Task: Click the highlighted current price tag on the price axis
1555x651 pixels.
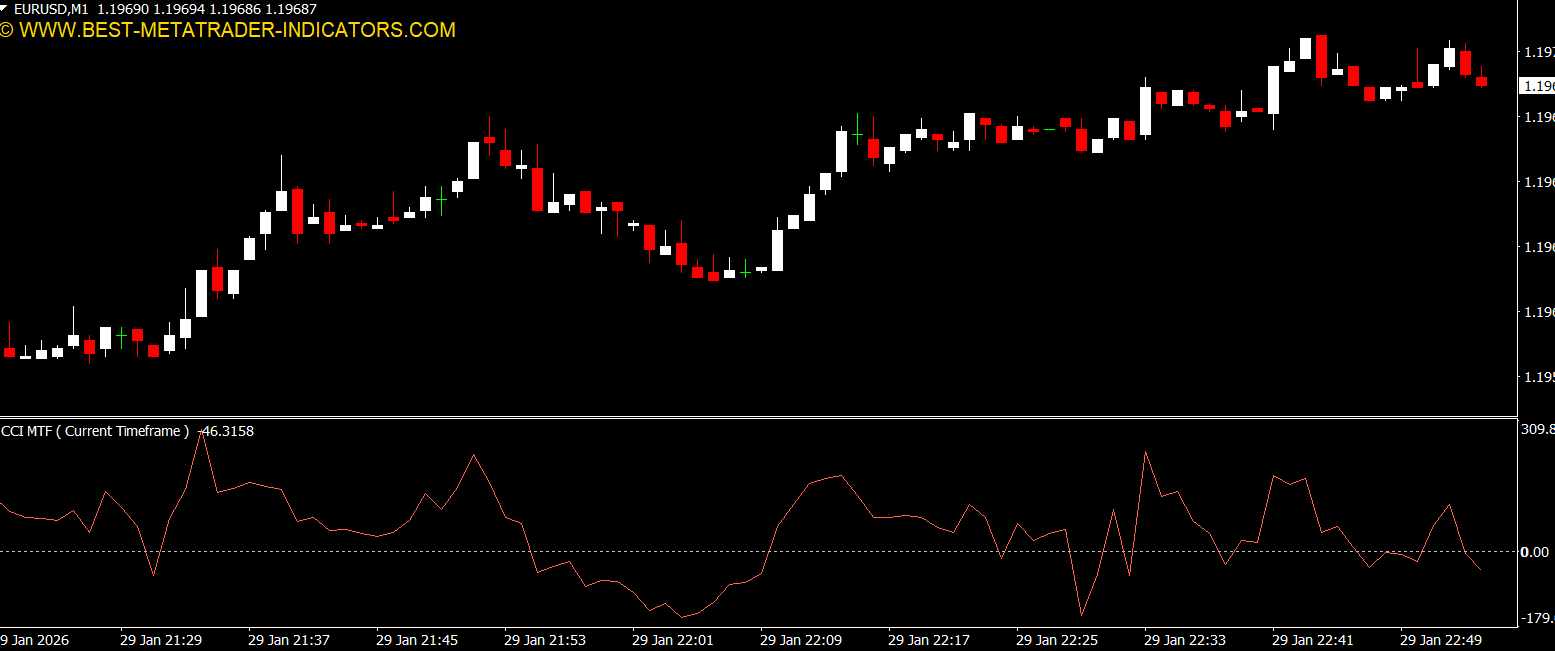Action: (1536, 86)
